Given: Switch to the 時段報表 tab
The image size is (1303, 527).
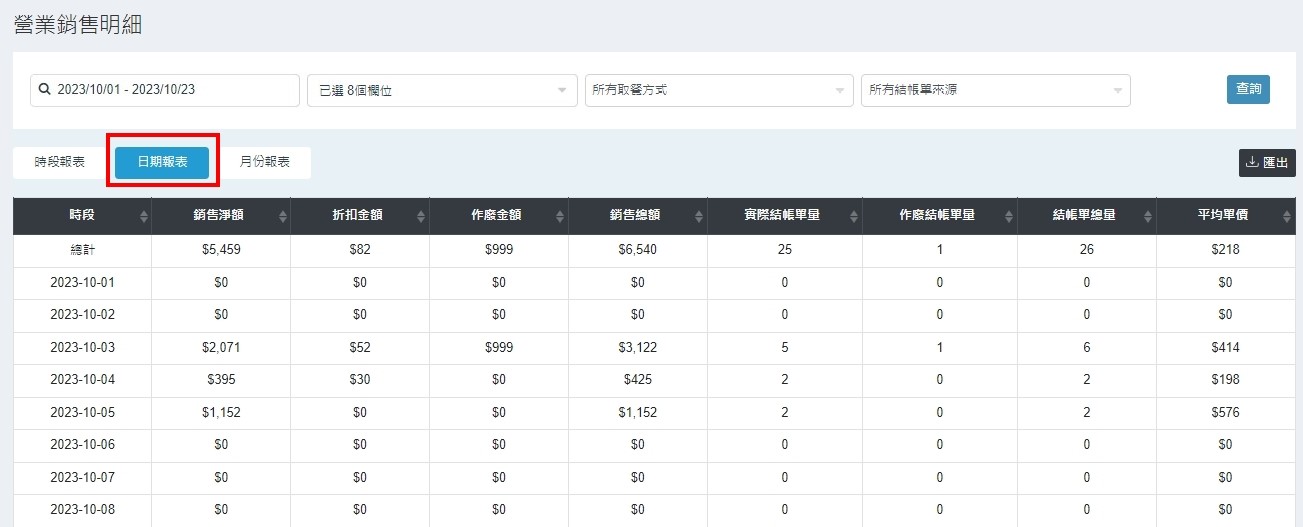Looking at the screenshot, I should [60, 162].
